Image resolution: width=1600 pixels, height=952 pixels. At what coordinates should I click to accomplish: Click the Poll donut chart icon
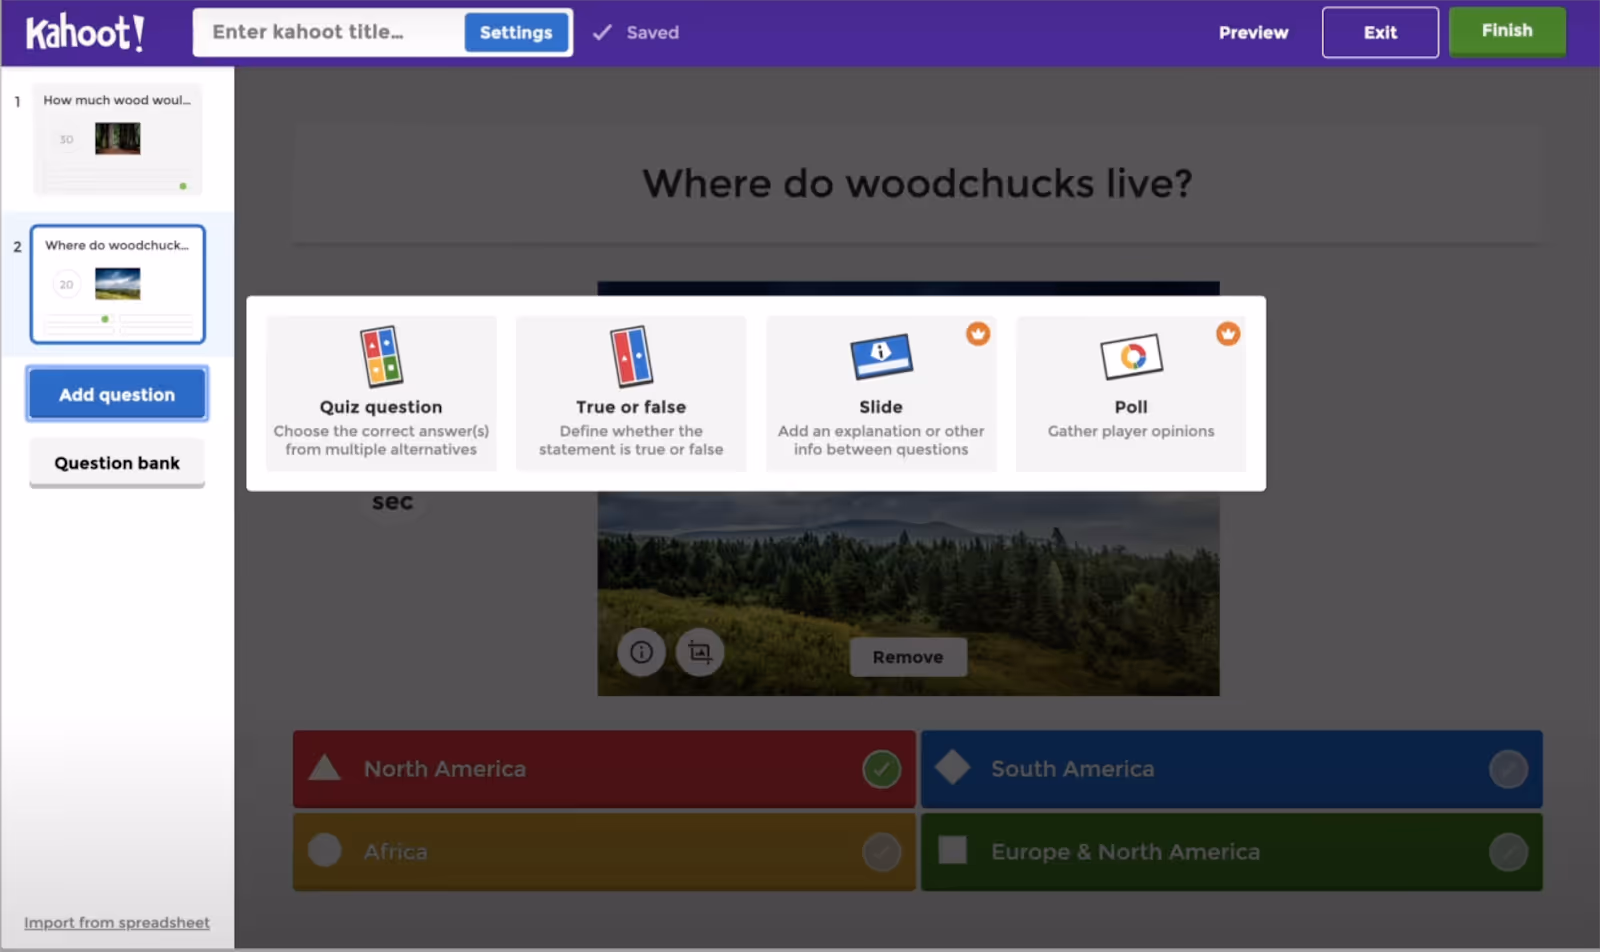pos(1131,356)
